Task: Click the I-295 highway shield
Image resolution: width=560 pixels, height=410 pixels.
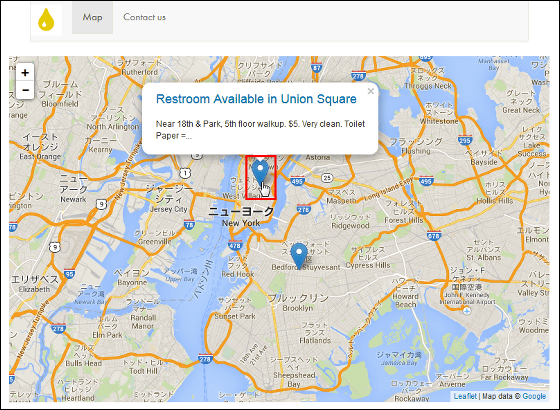Action: pyautogui.click(x=464, y=140)
